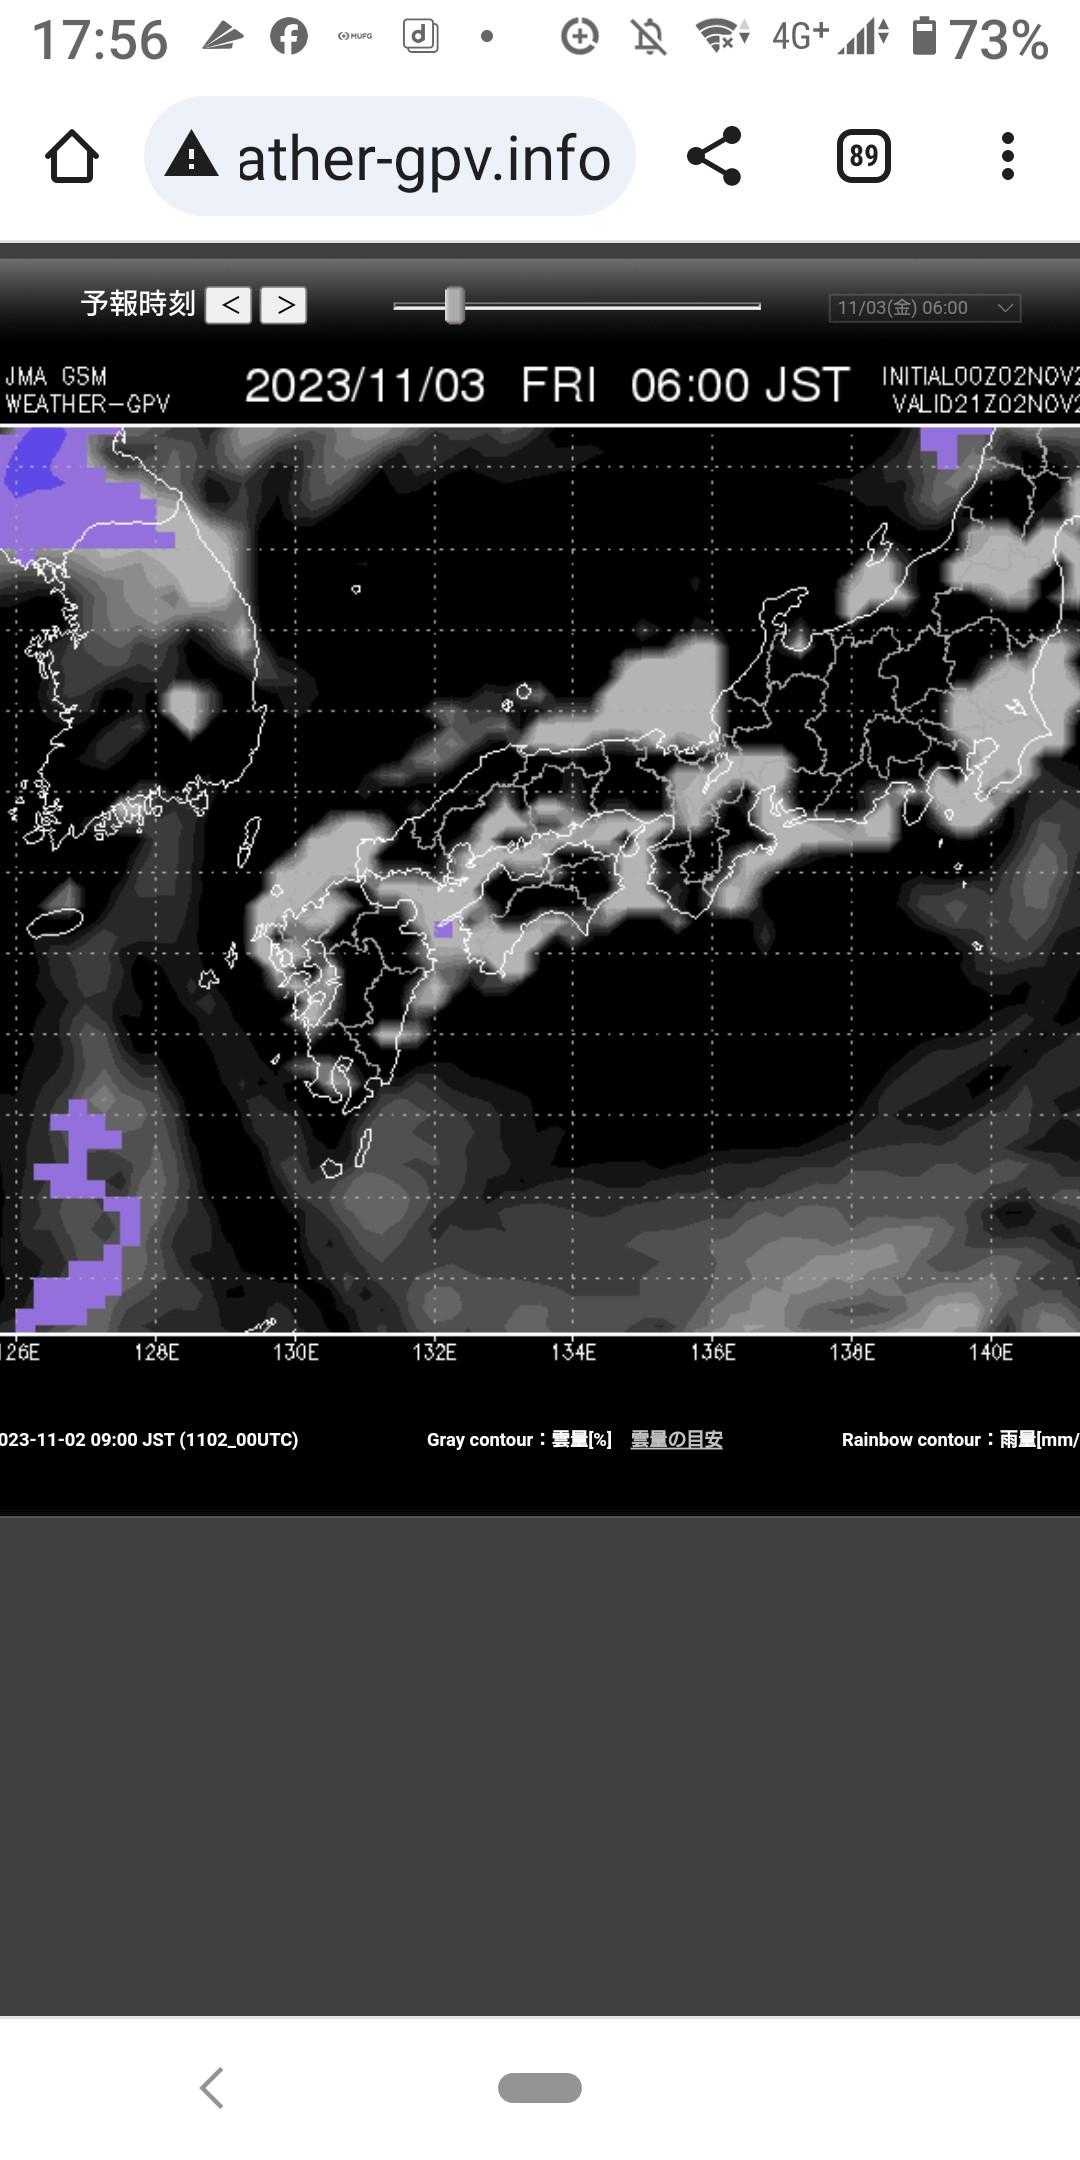The width and height of the screenshot is (1080, 2160).
Task: Expand the 11/03(金) 06:00 time dropdown
Action: (924, 308)
